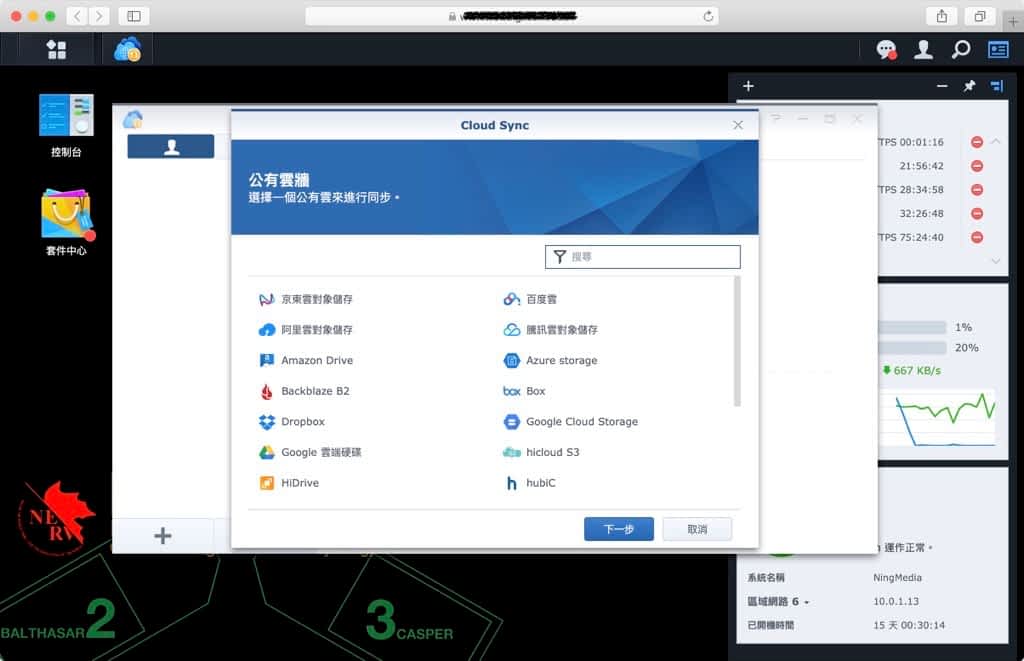Click the red icon beside TPS 28:34:58

pyautogui.click(x=977, y=189)
